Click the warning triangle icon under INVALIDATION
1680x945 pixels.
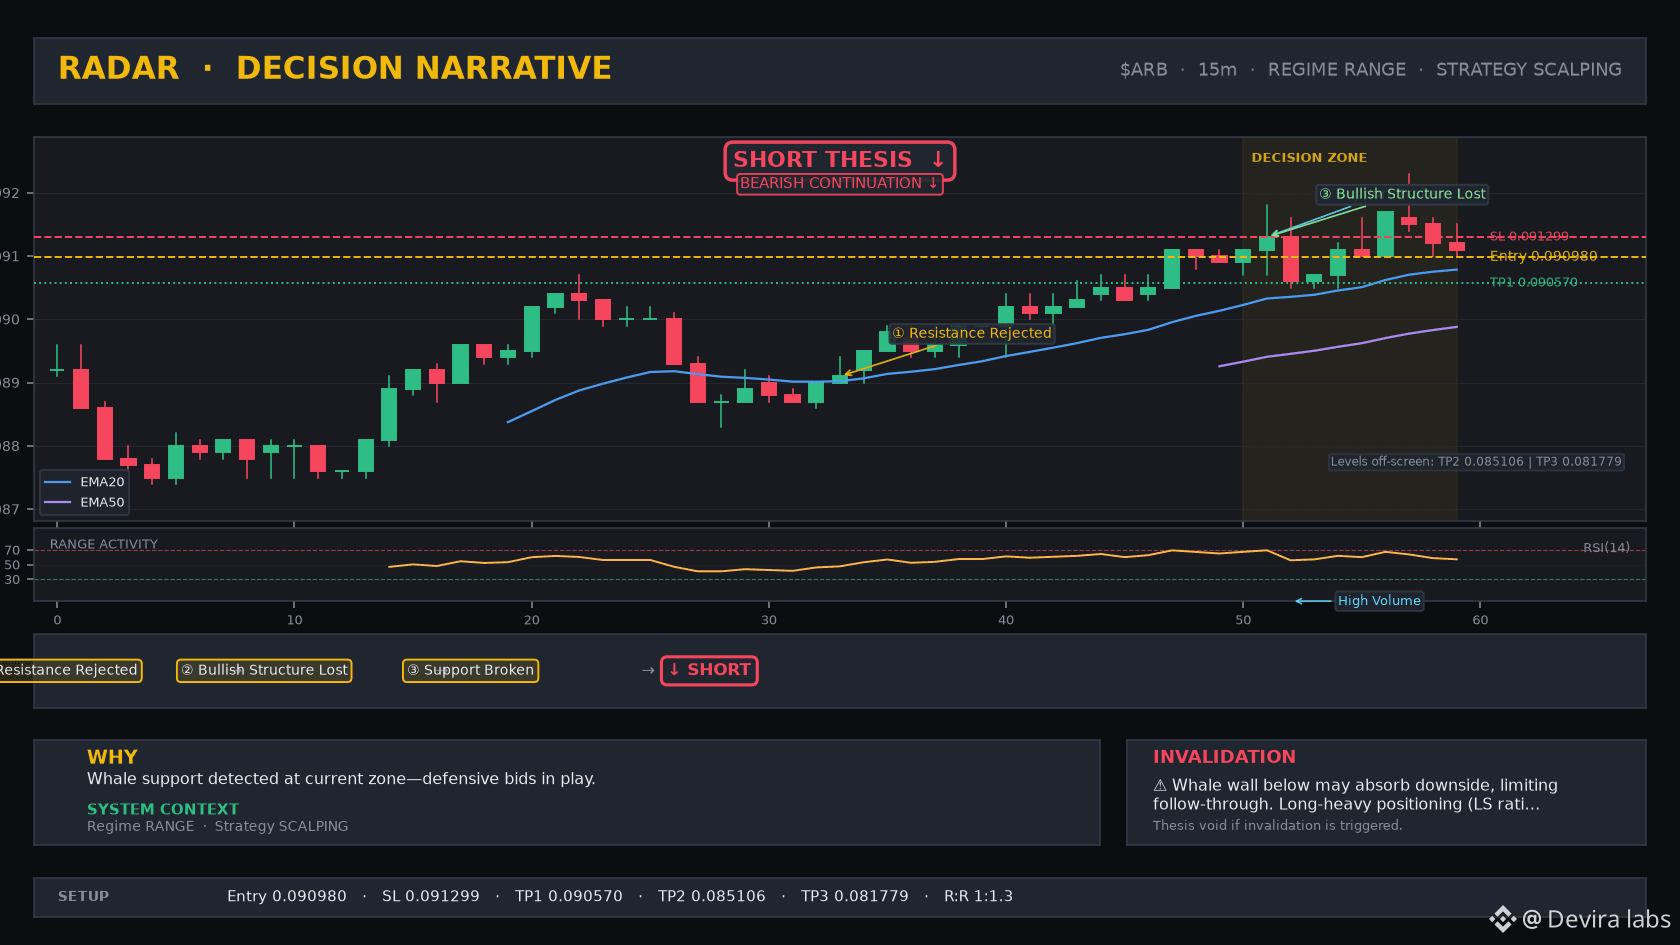pos(1160,786)
